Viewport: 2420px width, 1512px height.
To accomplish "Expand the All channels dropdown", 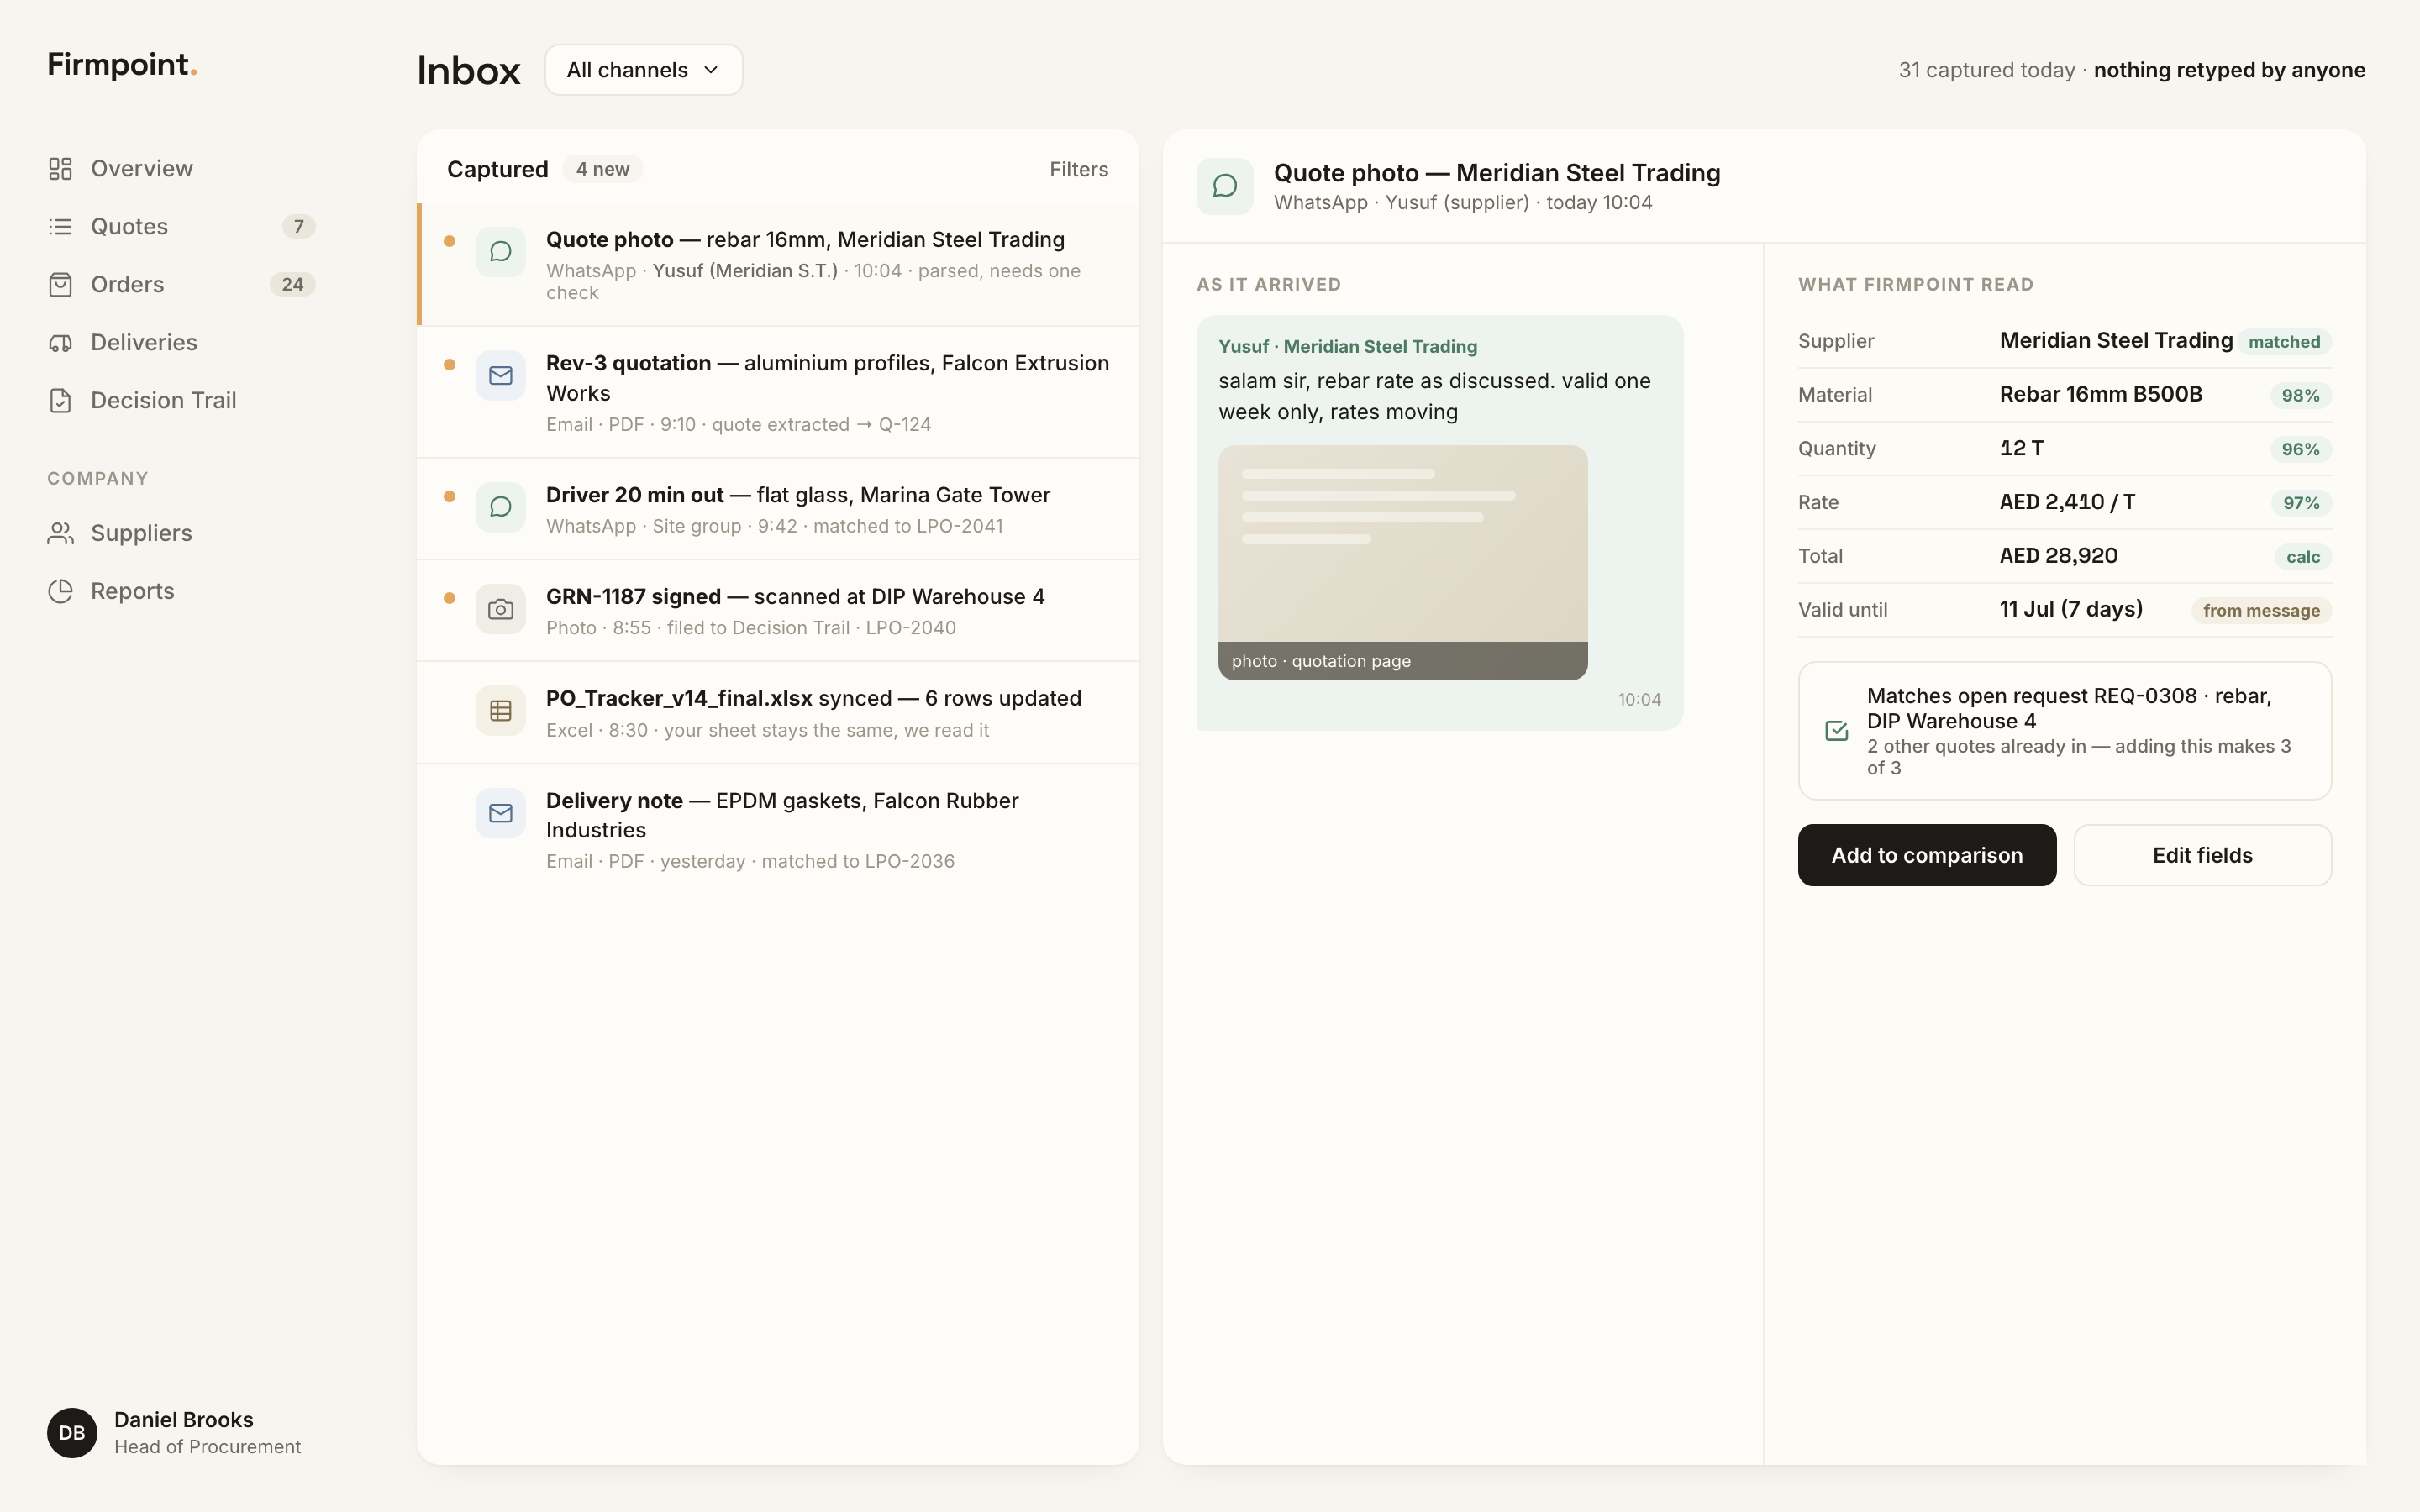I will (643, 70).
